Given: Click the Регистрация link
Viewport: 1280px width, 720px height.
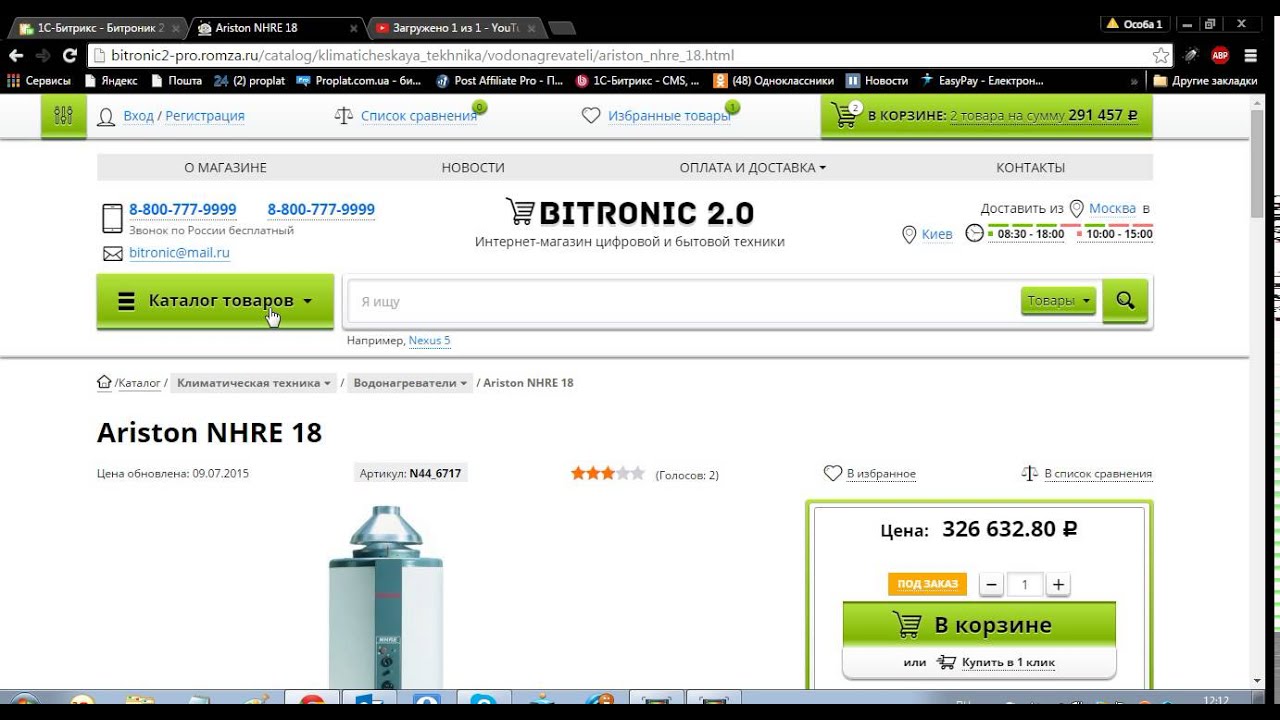Looking at the screenshot, I should click(x=205, y=116).
